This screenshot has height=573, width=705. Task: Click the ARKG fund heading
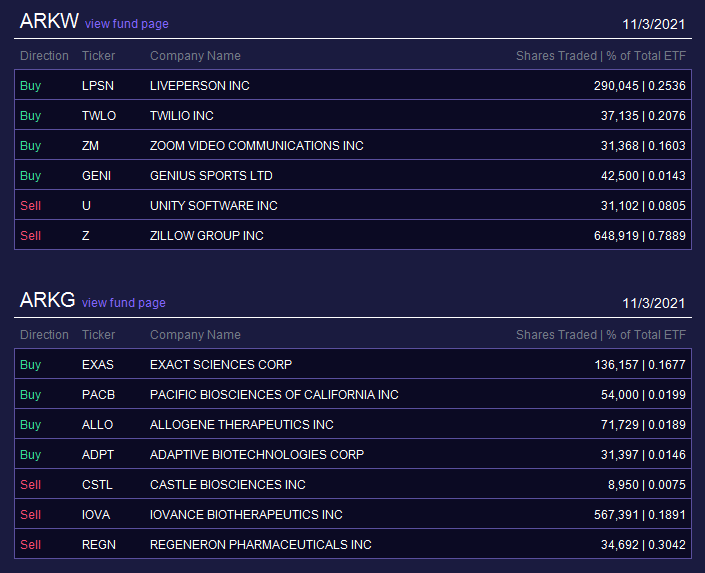(47, 300)
